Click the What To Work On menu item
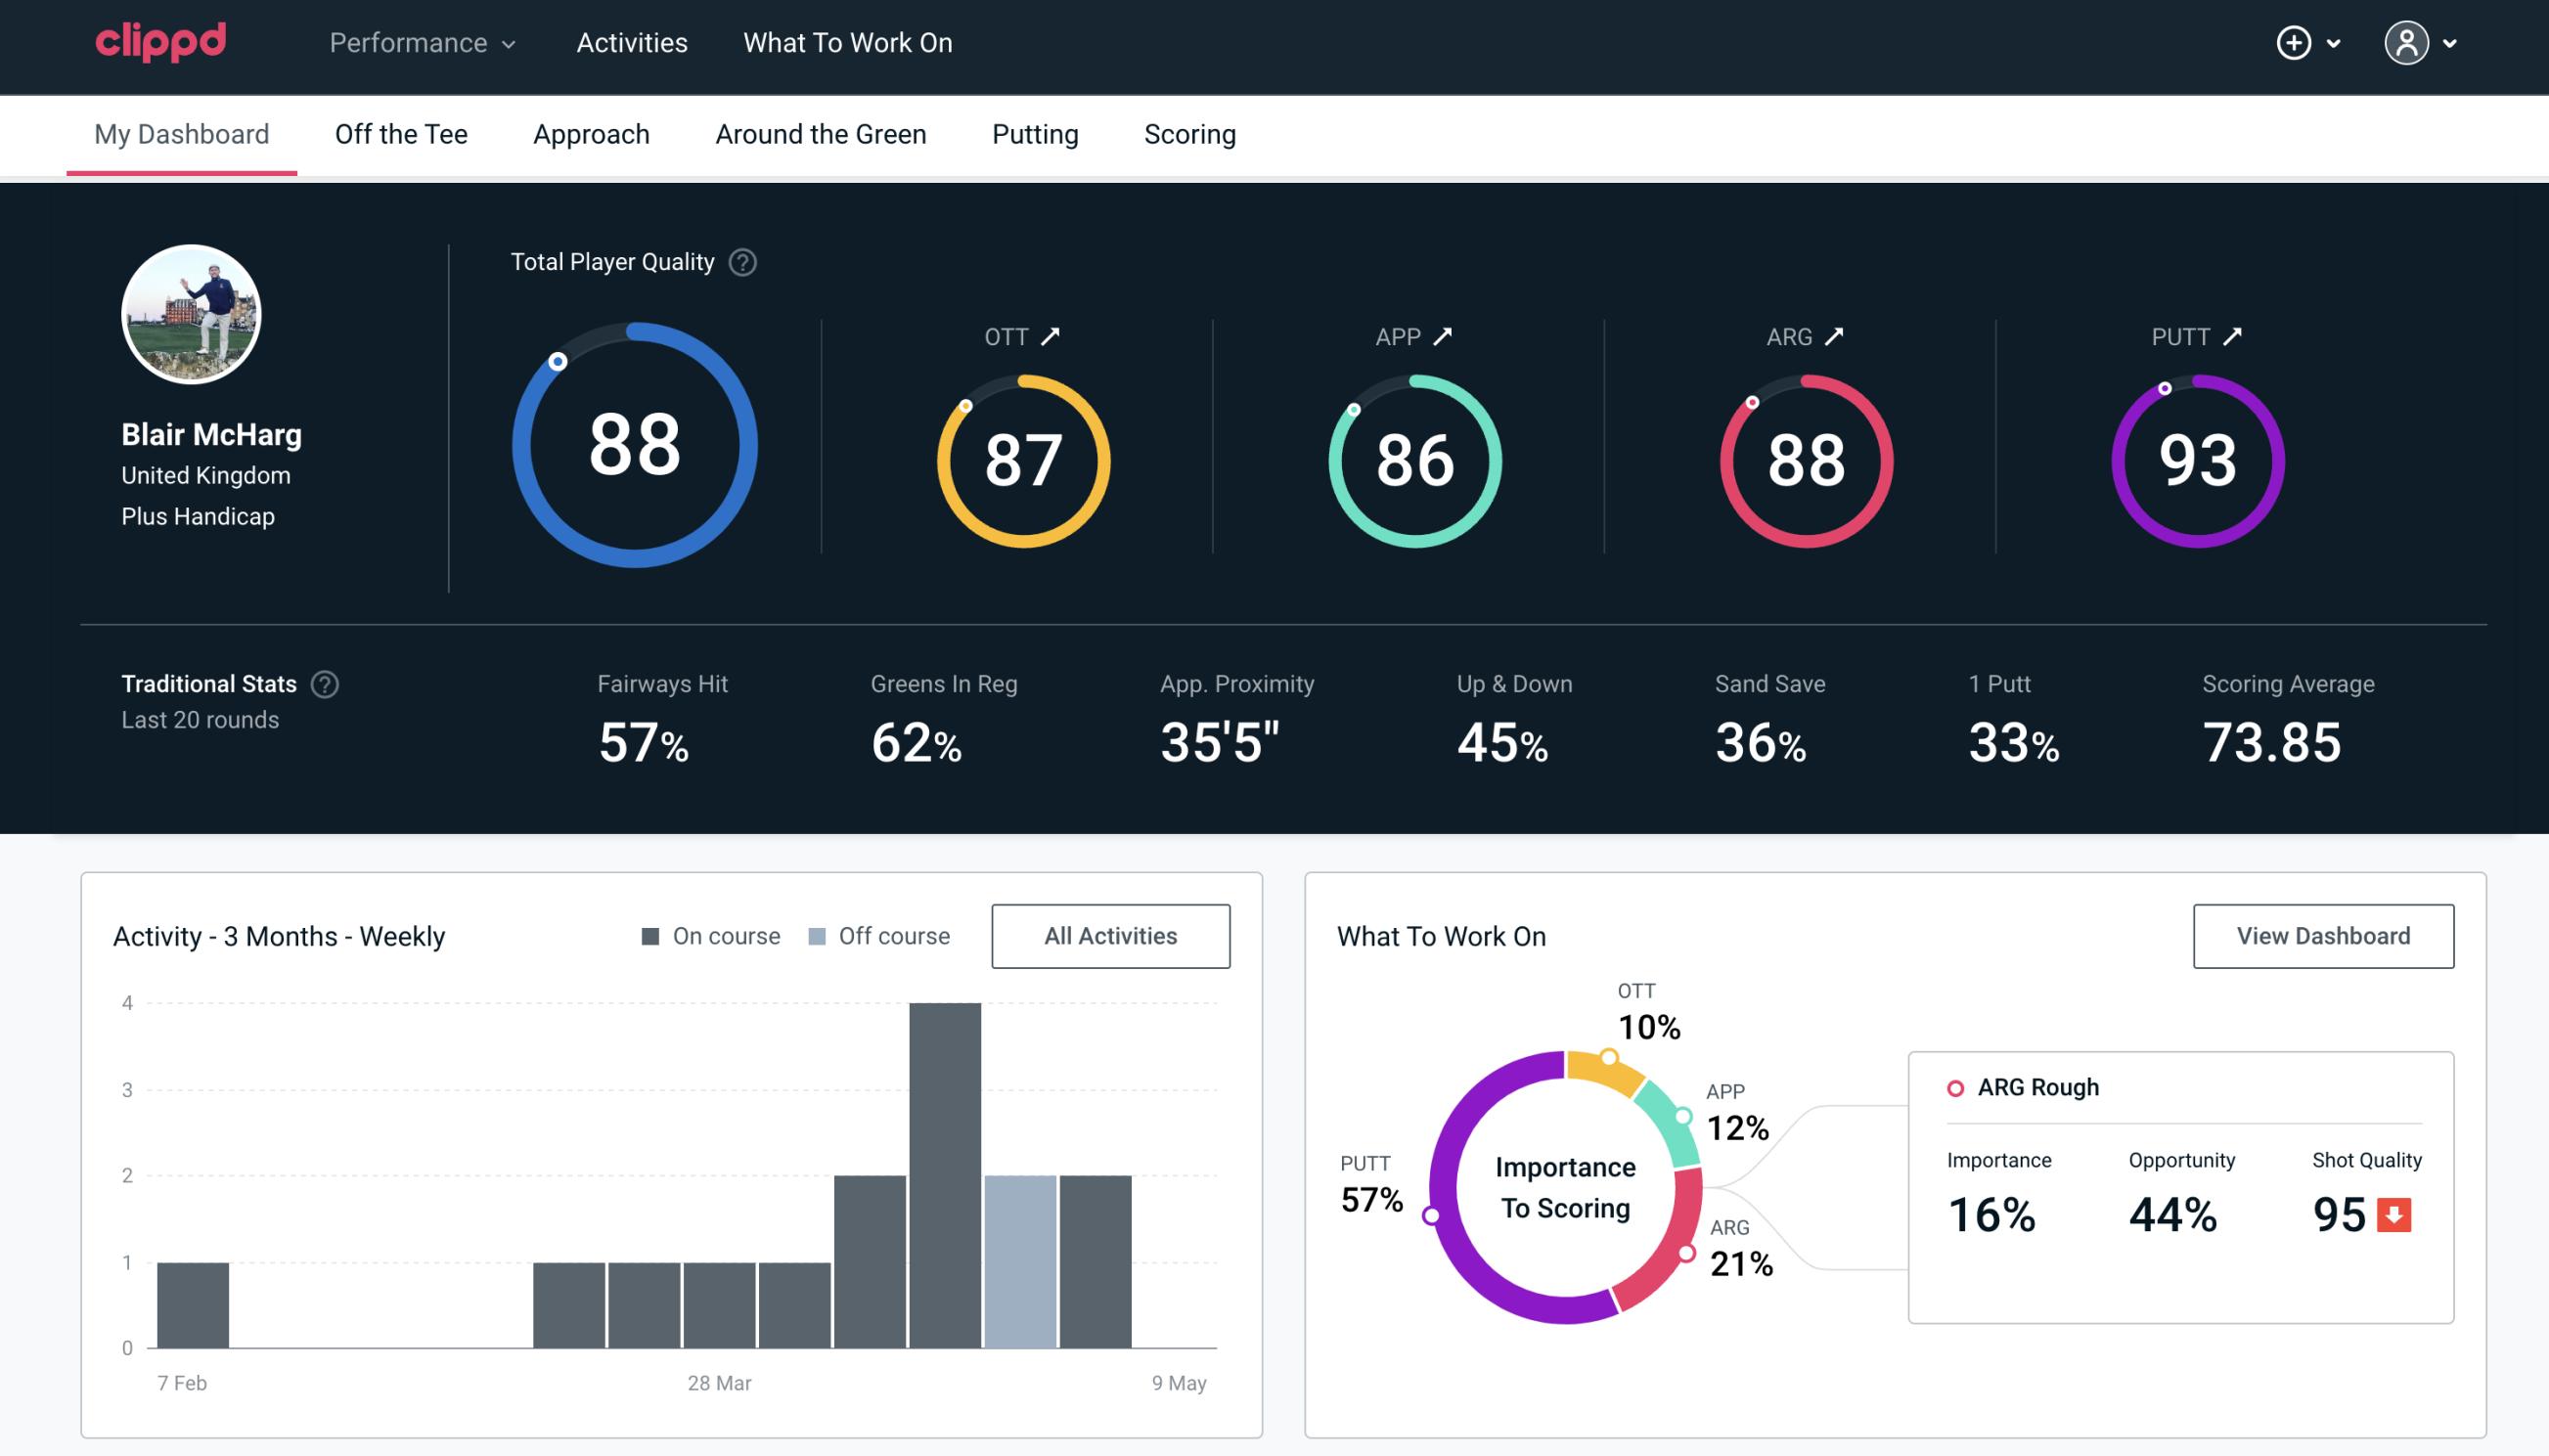Viewport: 2549px width, 1456px height. click(x=847, y=44)
